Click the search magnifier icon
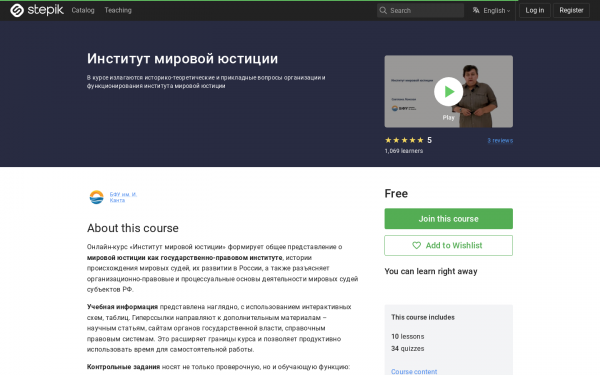Viewport: 600px width, 375px height. (383, 10)
